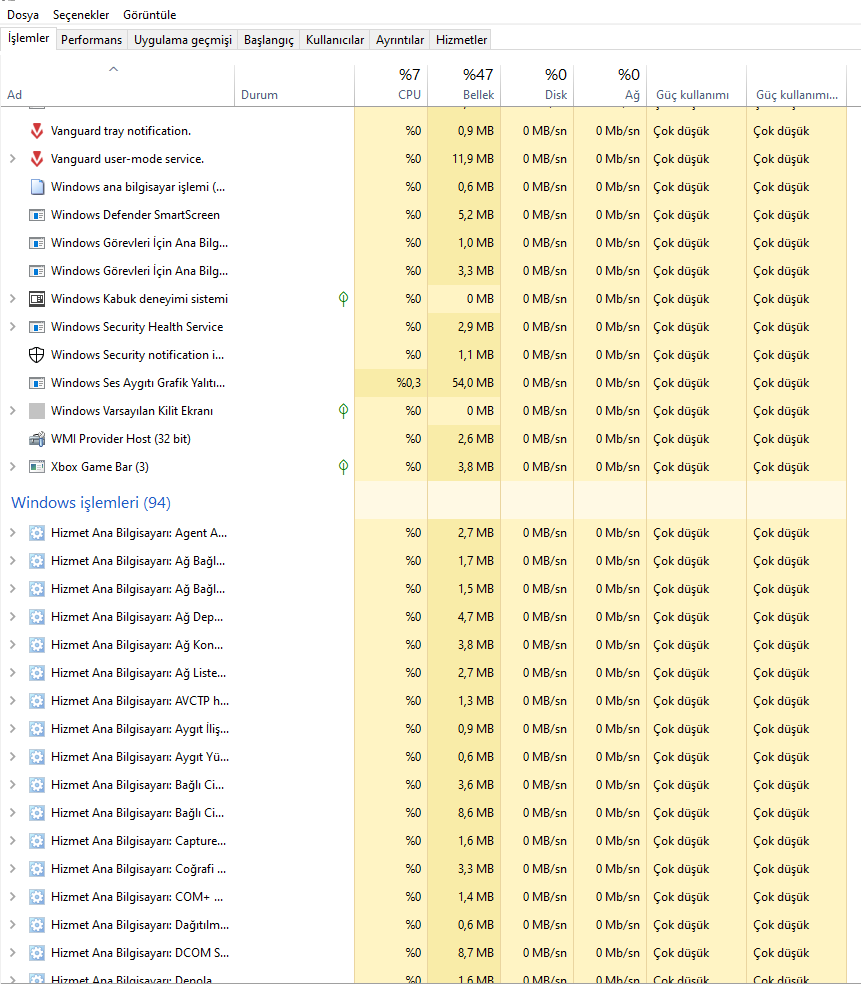Switch to the Uygulama geçmişi tab
861x984 pixels.
183,40
